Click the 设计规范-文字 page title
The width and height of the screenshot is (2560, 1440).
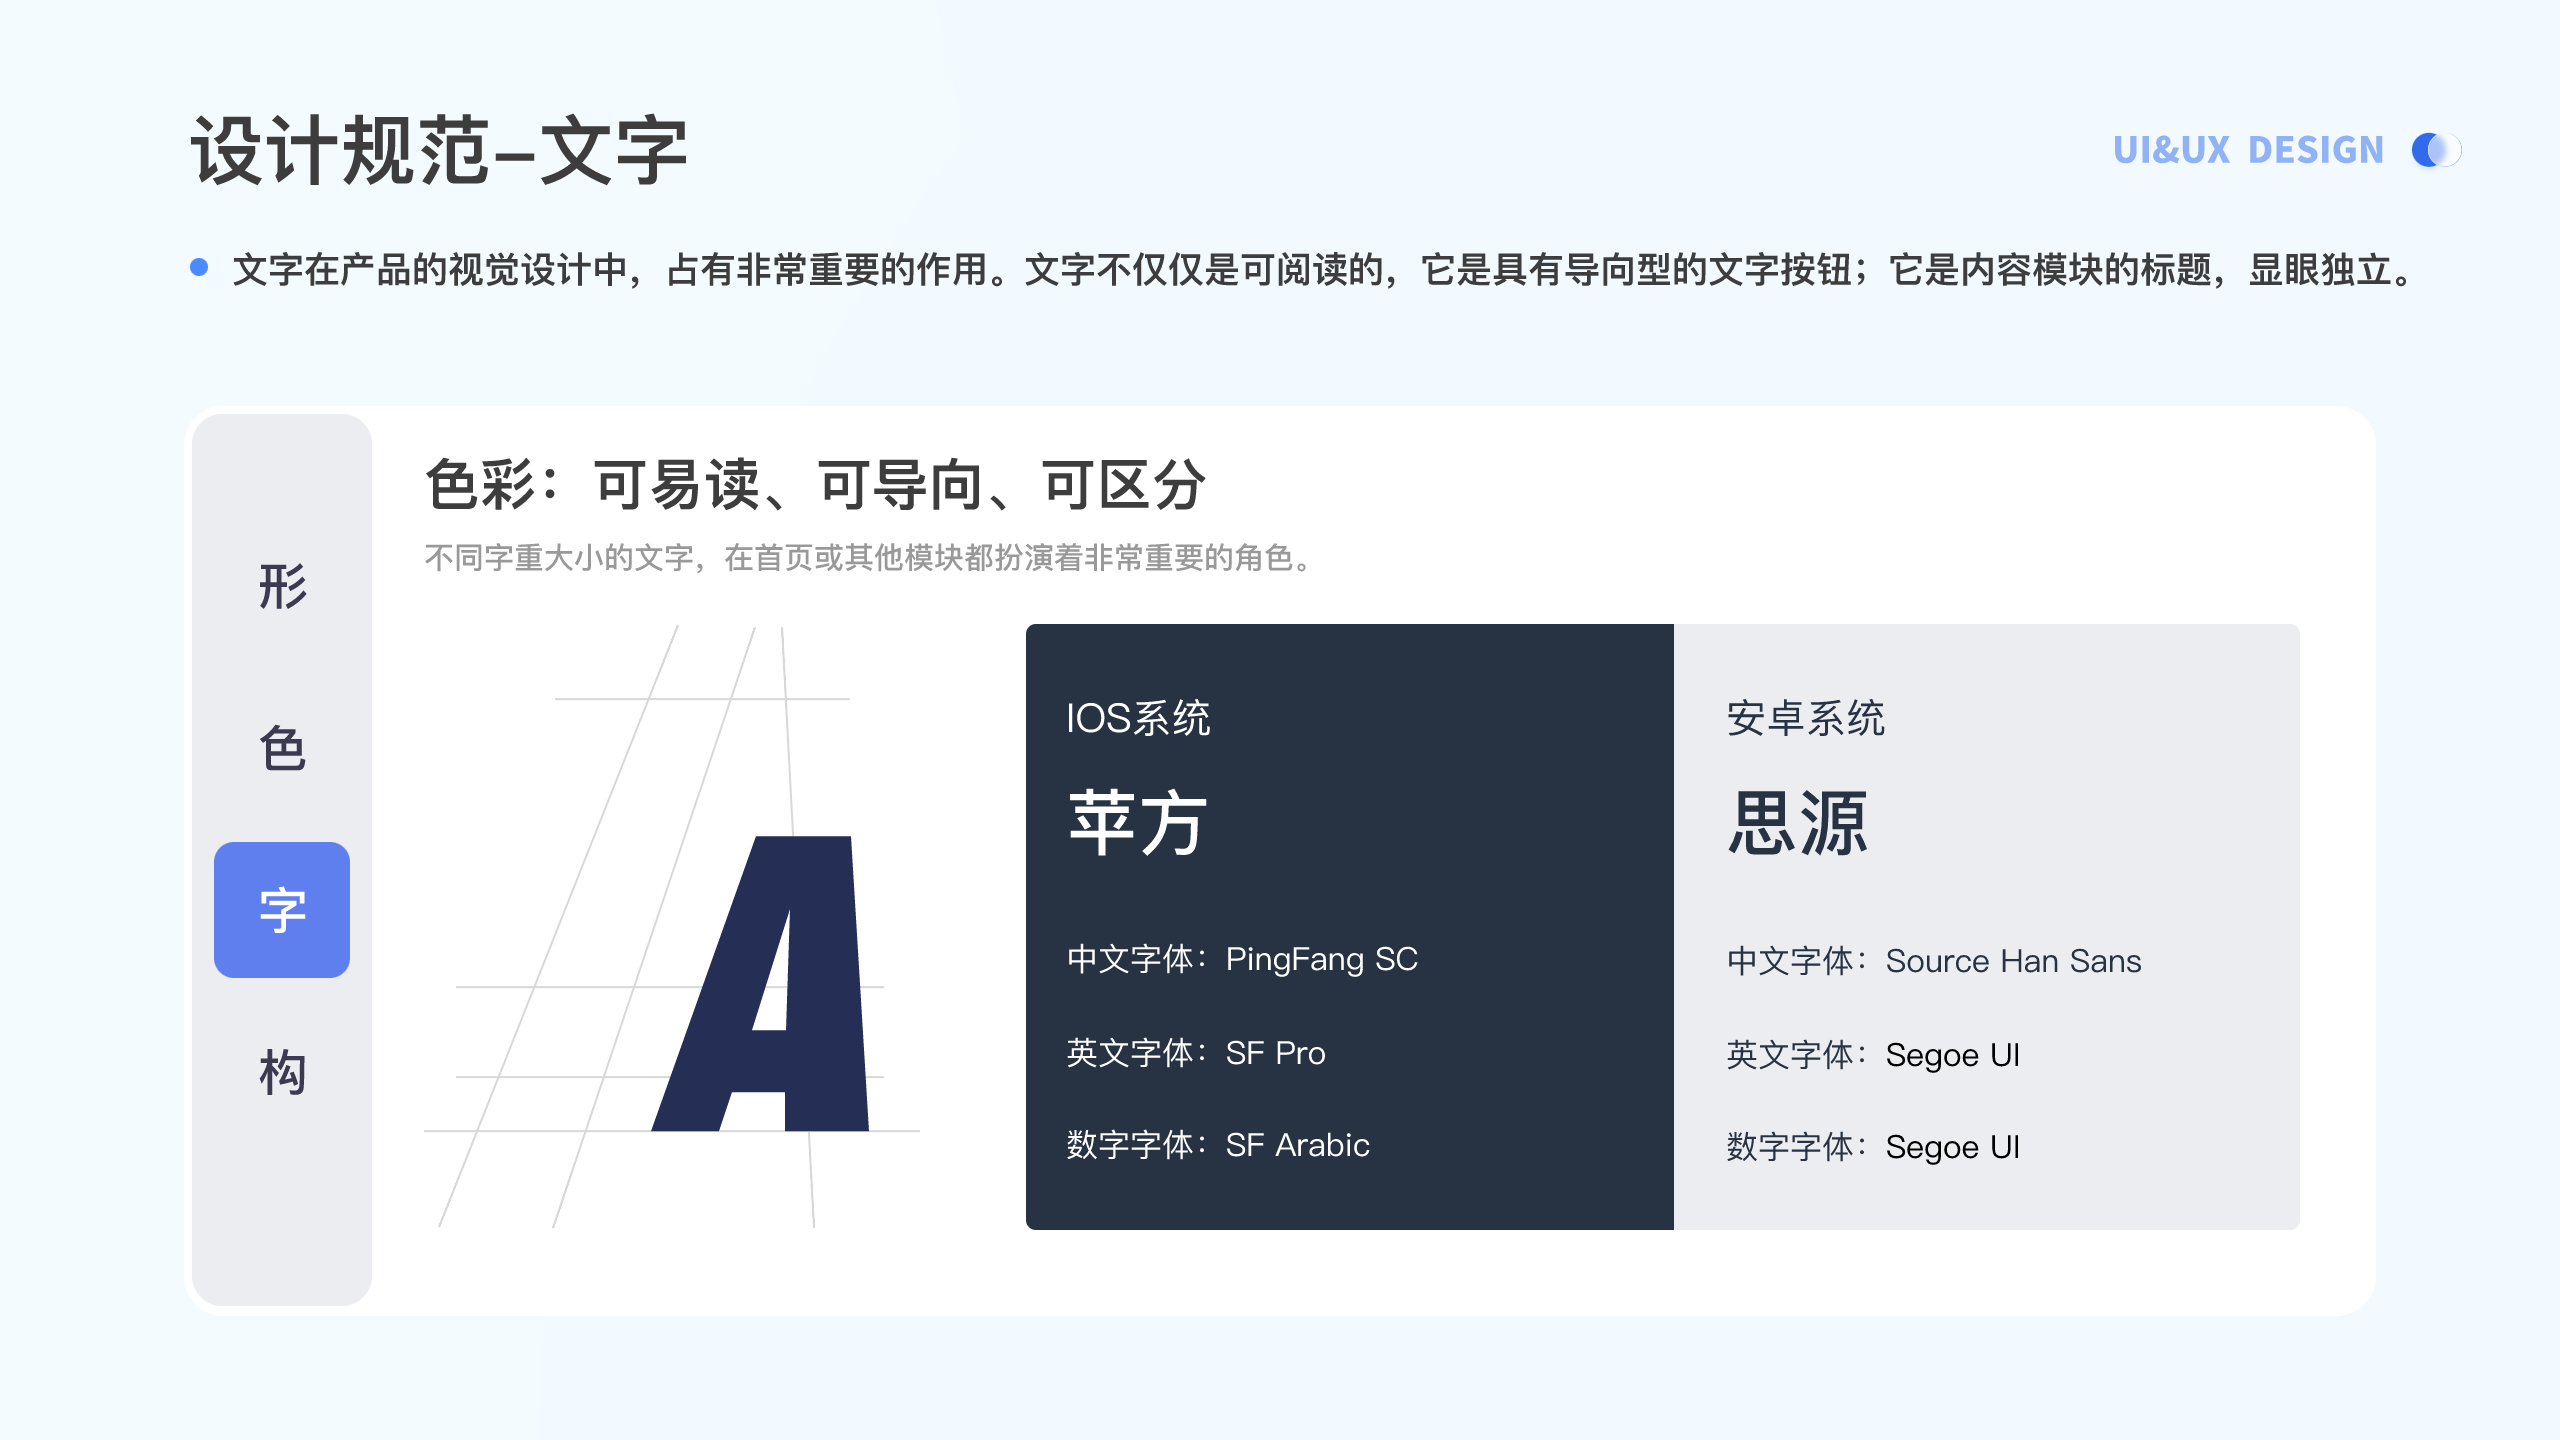[x=438, y=152]
